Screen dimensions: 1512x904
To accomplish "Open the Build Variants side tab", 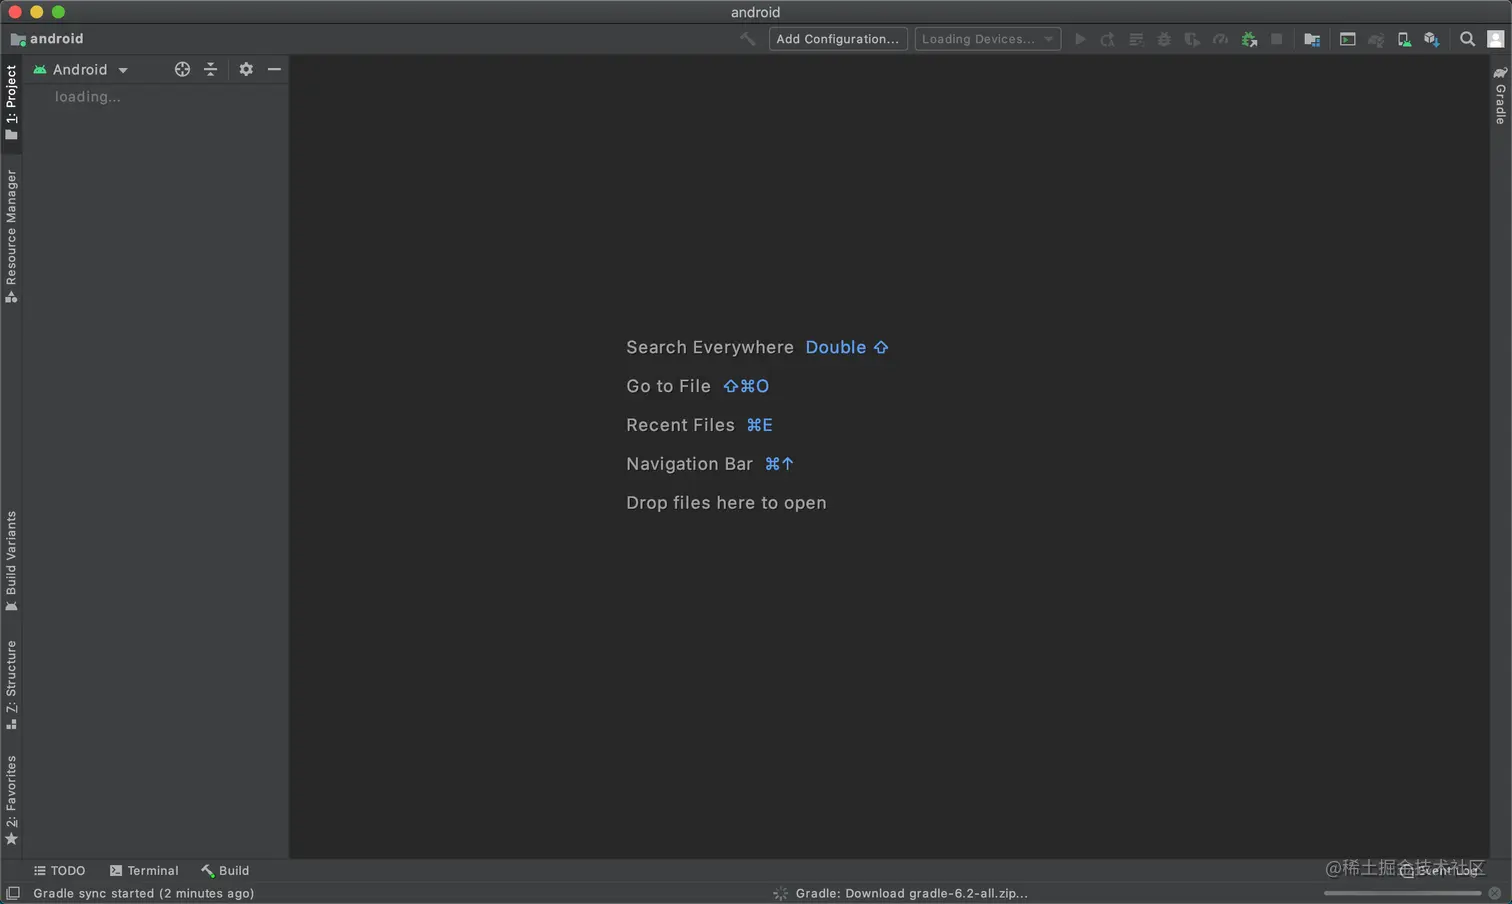I will pyautogui.click(x=11, y=561).
